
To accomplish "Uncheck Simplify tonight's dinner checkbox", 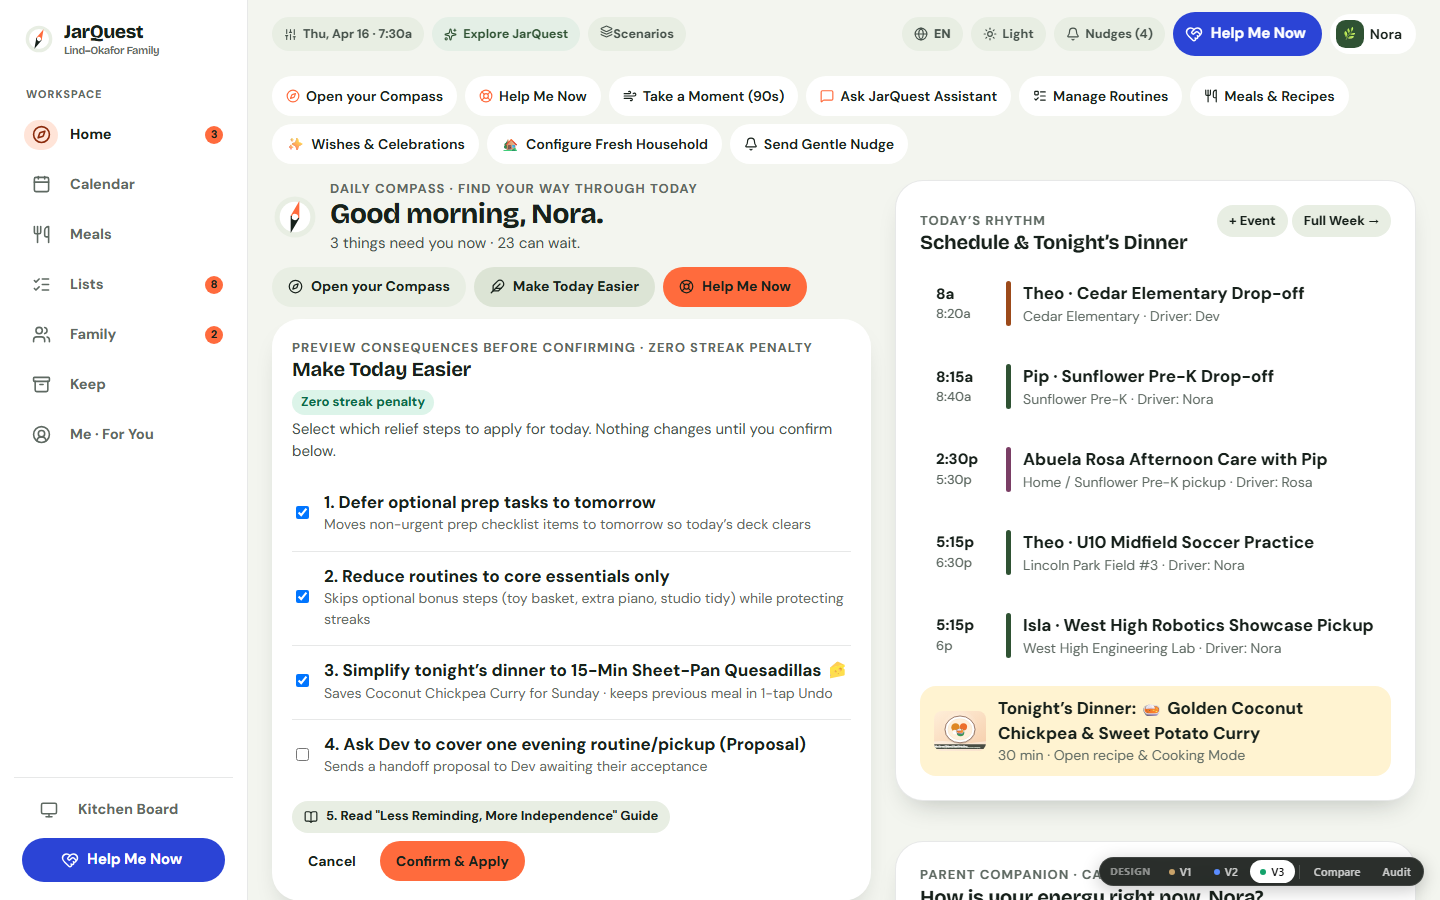I will (302, 681).
